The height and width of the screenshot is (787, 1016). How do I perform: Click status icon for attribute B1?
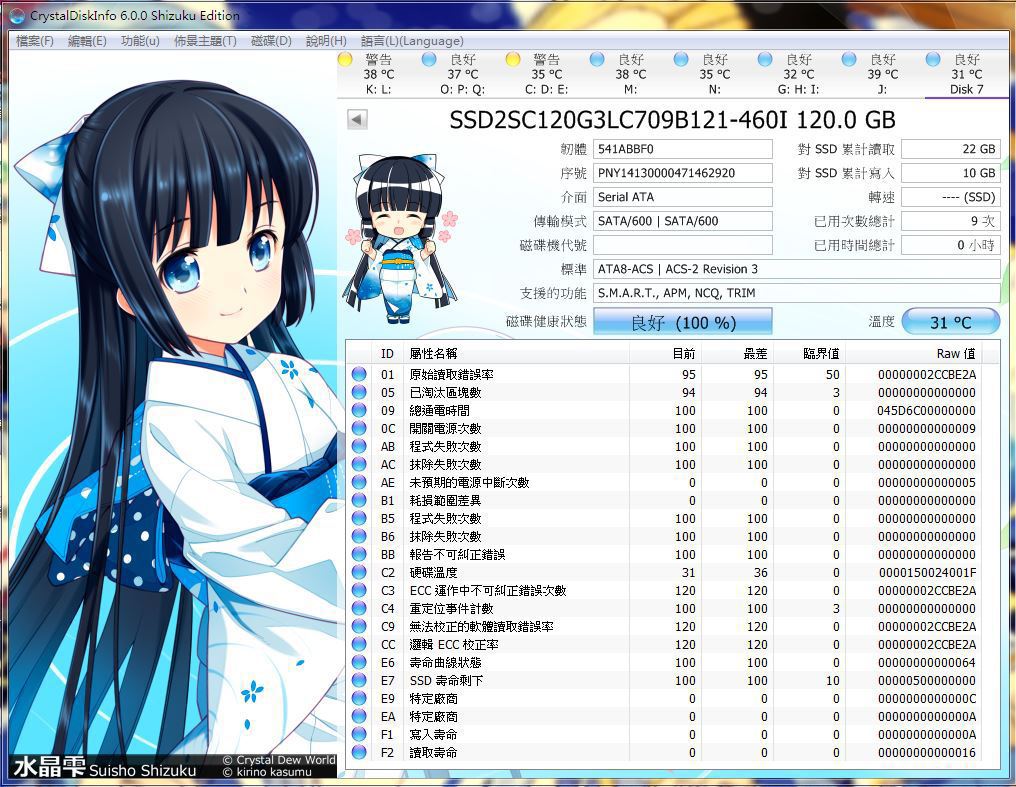tap(358, 500)
